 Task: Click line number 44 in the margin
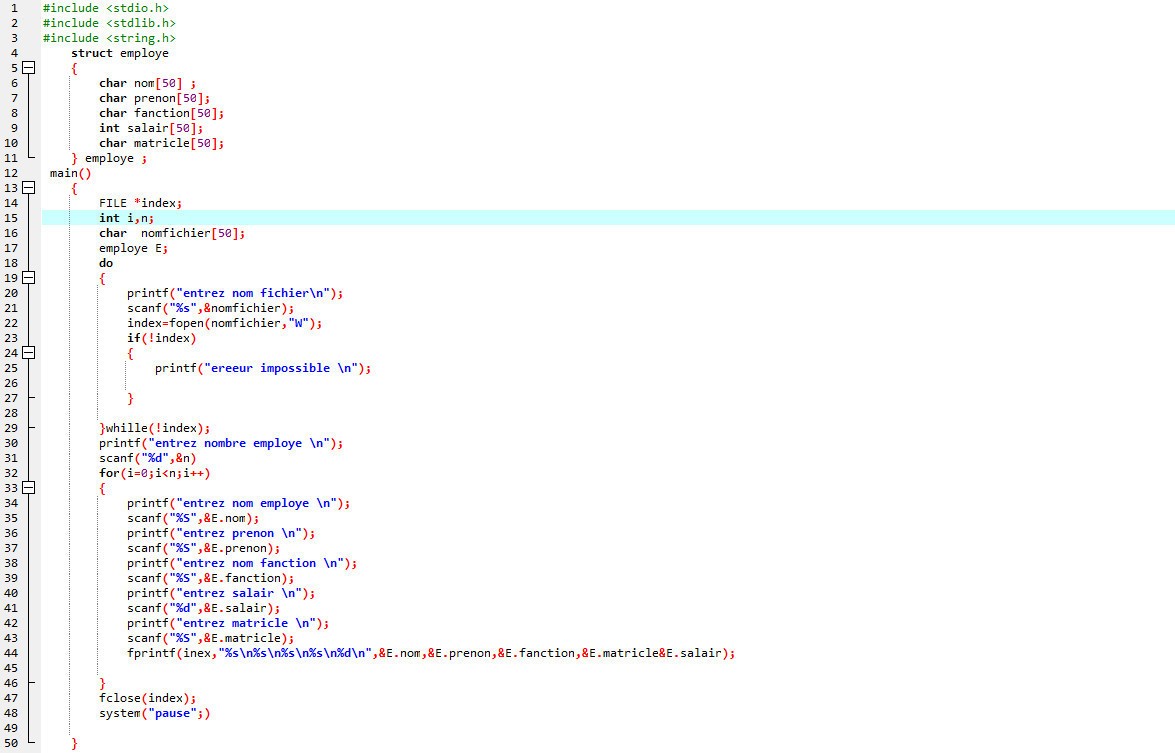[10, 653]
